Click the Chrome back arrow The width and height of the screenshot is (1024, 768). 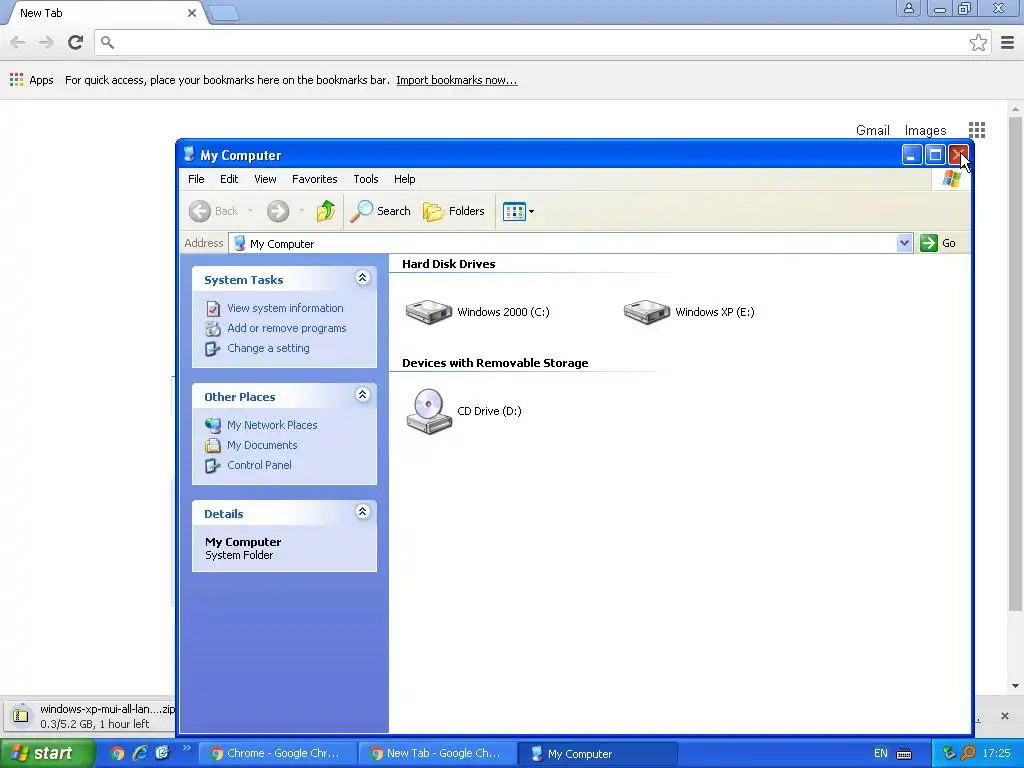click(18, 42)
